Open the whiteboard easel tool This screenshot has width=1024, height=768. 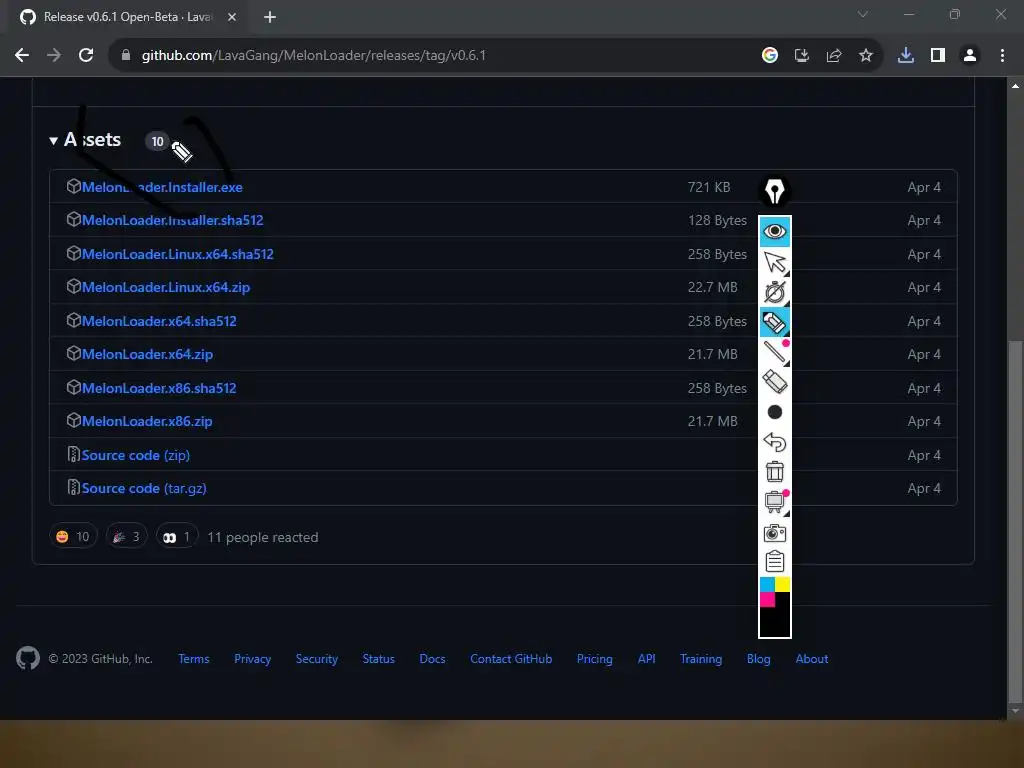775,502
